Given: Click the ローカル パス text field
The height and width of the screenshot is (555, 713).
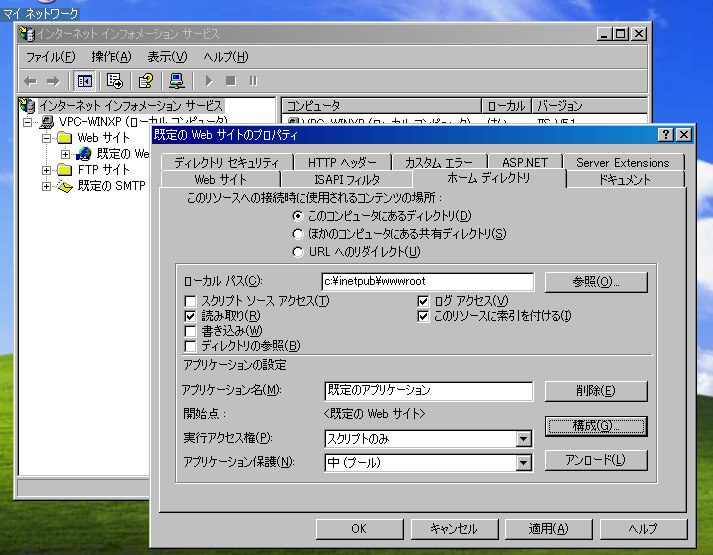Looking at the screenshot, I should click(427, 282).
